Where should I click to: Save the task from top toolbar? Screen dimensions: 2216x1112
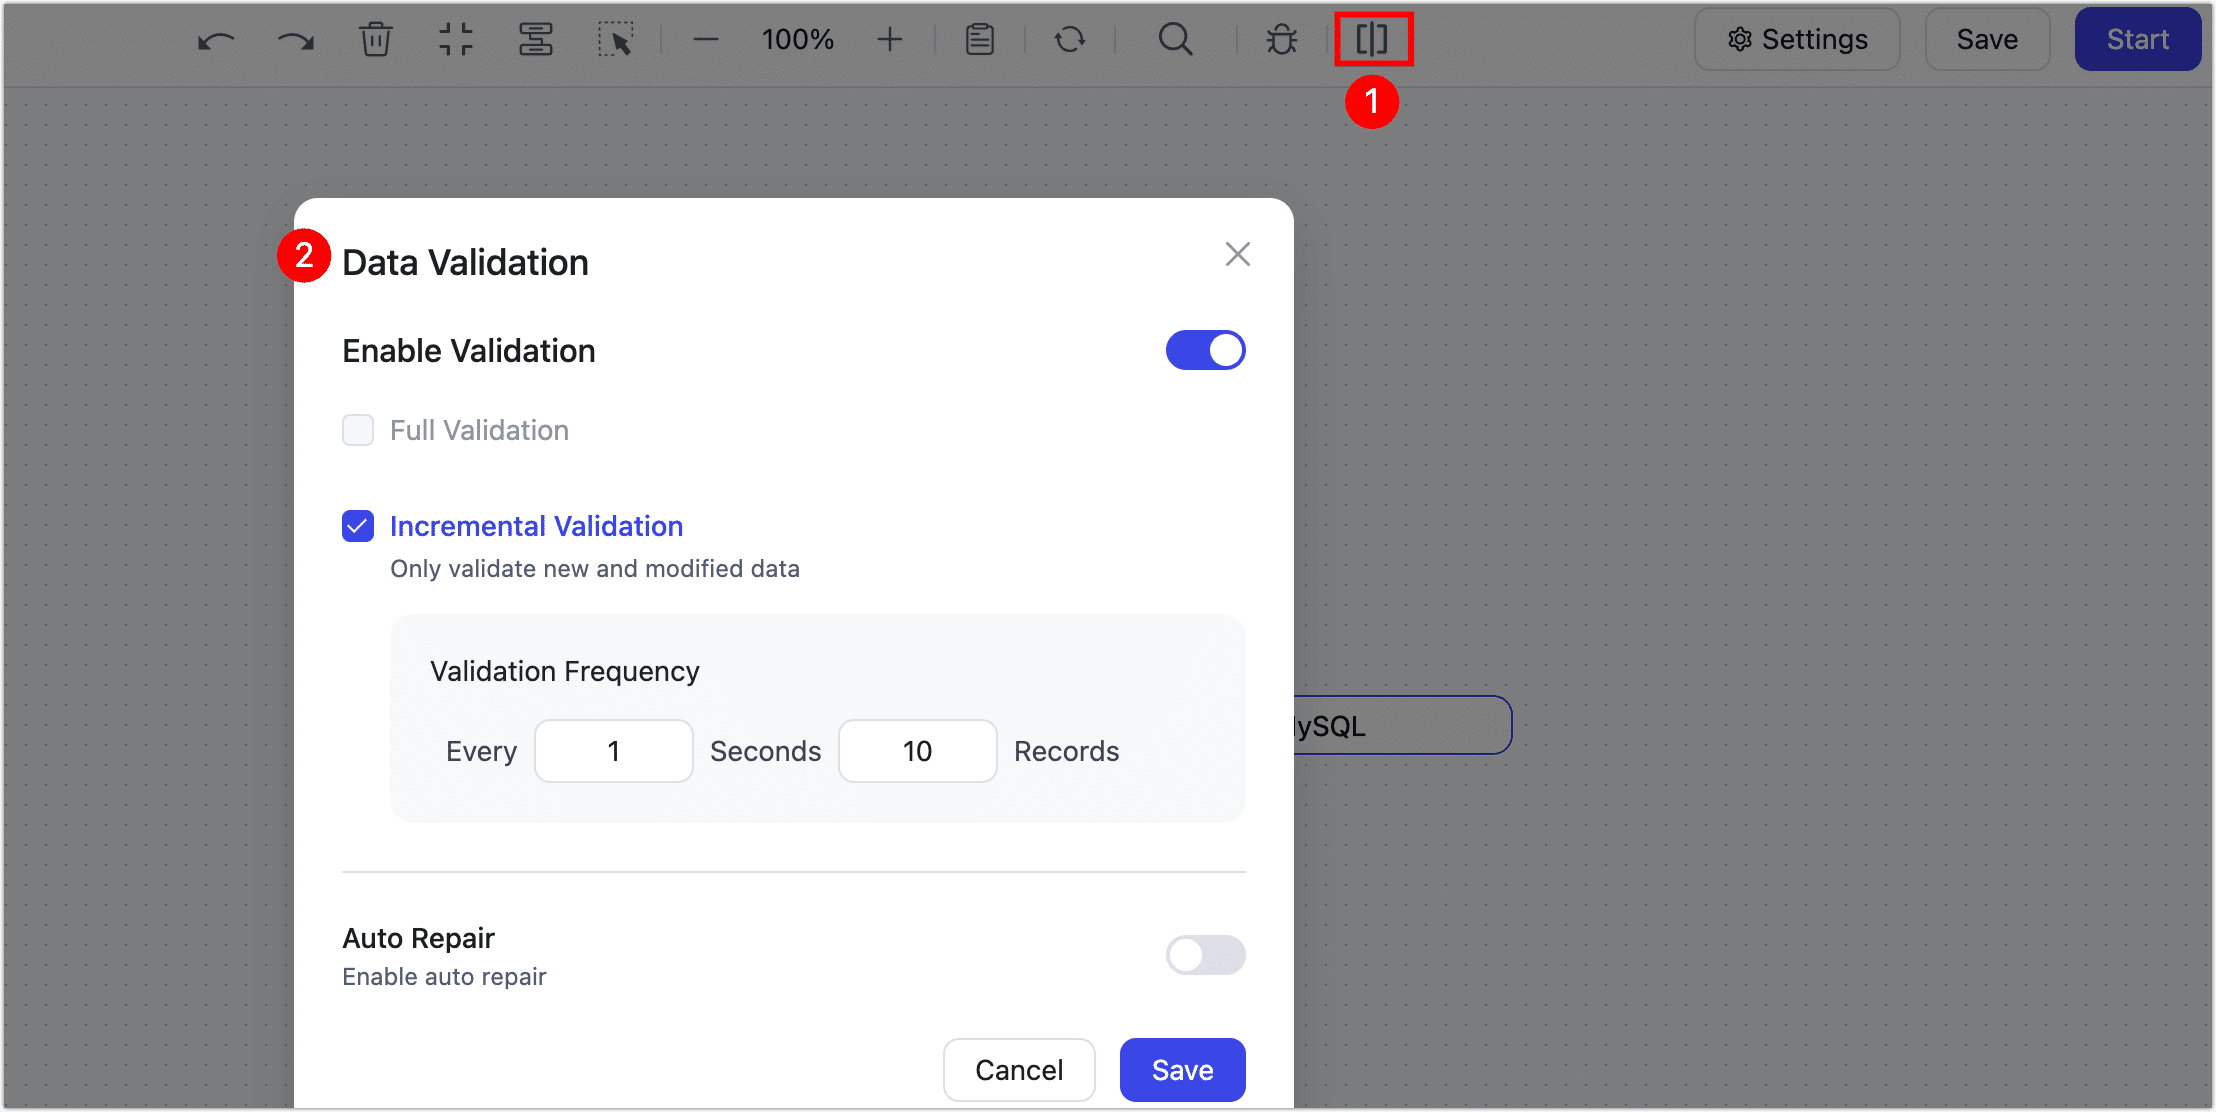[x=1987, y=40]
